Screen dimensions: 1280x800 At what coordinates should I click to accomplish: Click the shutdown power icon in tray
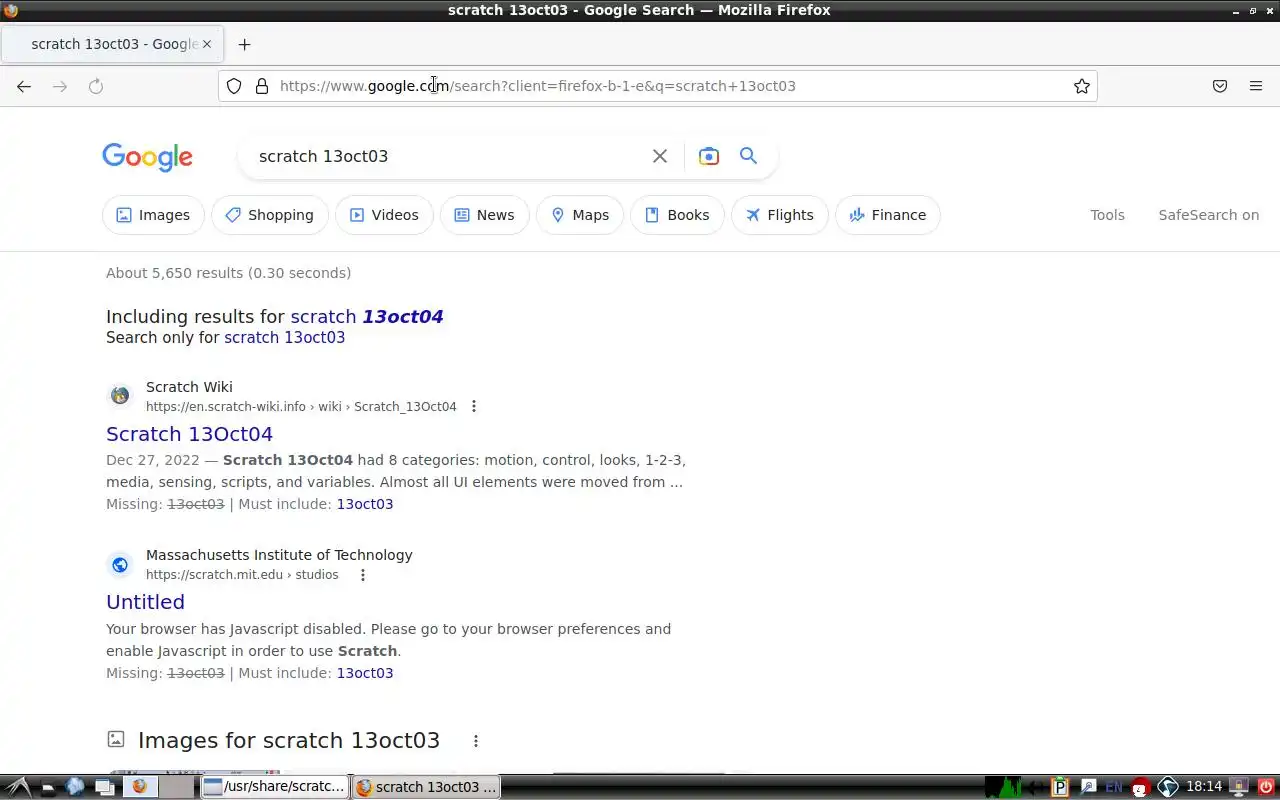1266,787
